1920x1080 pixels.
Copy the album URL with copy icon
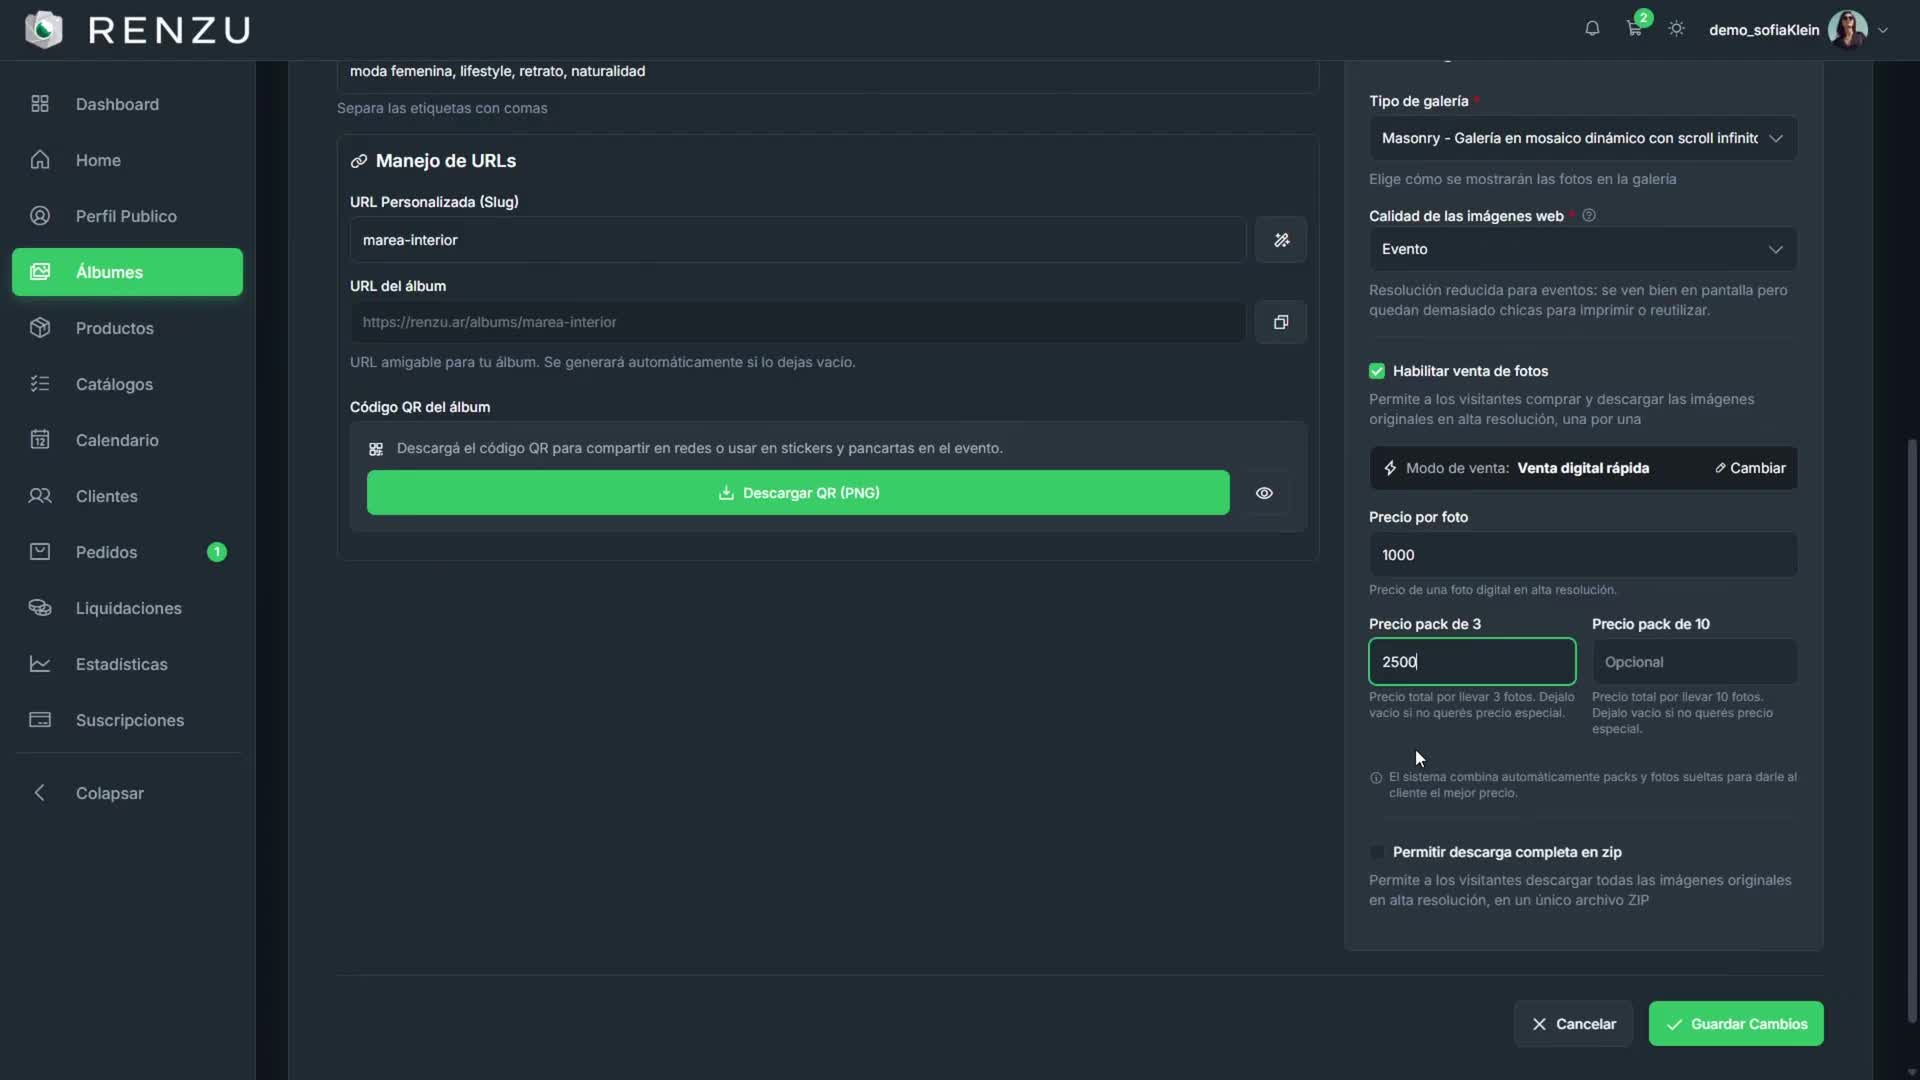[x=1281, y=322]
